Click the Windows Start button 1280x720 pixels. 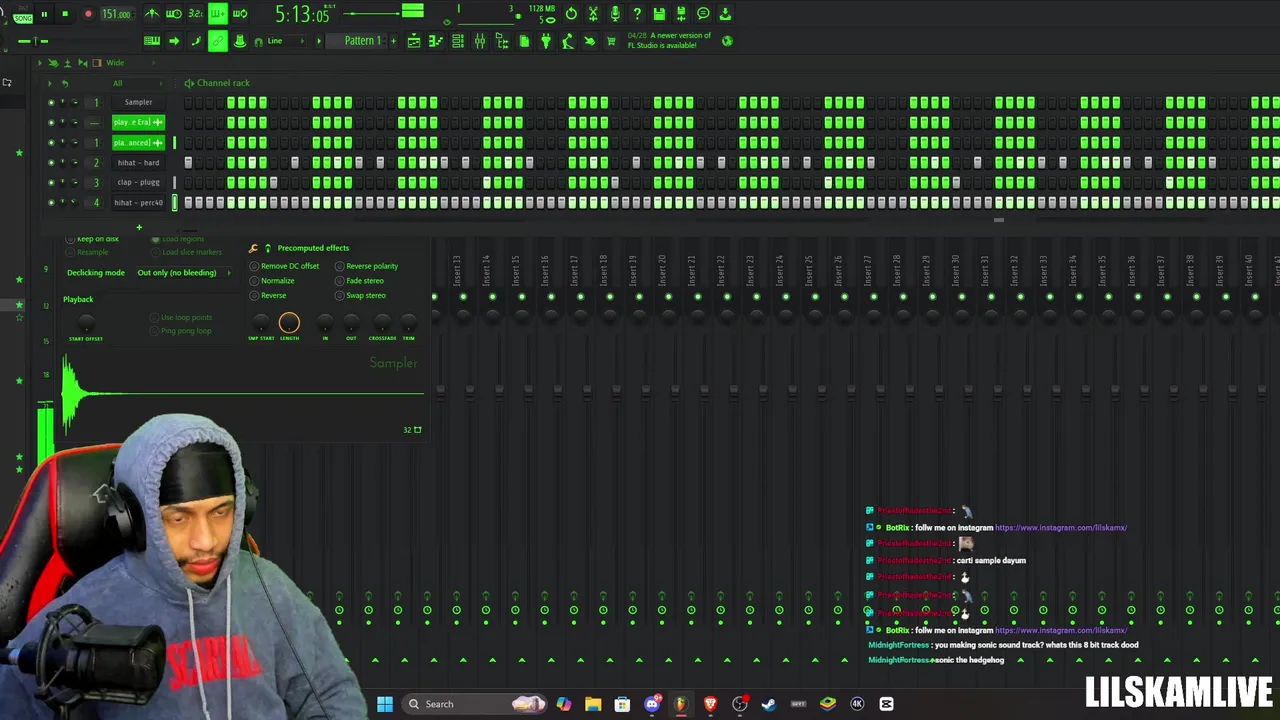(385, 704)
